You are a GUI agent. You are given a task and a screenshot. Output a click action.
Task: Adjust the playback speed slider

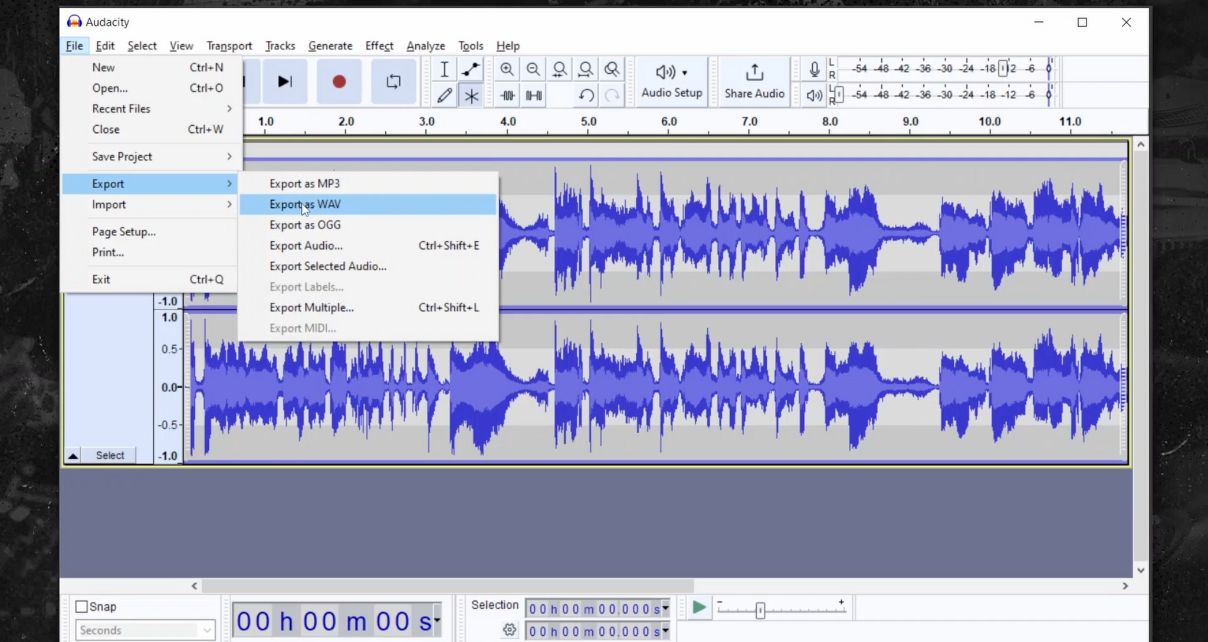coord(760,610)
